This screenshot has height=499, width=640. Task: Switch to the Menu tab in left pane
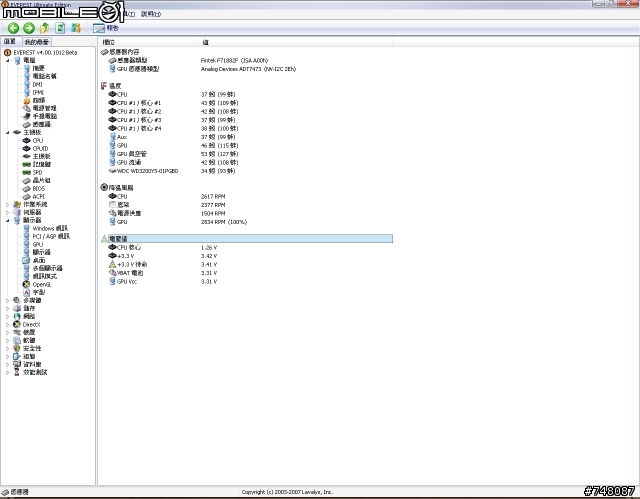(x=10, y=41)
